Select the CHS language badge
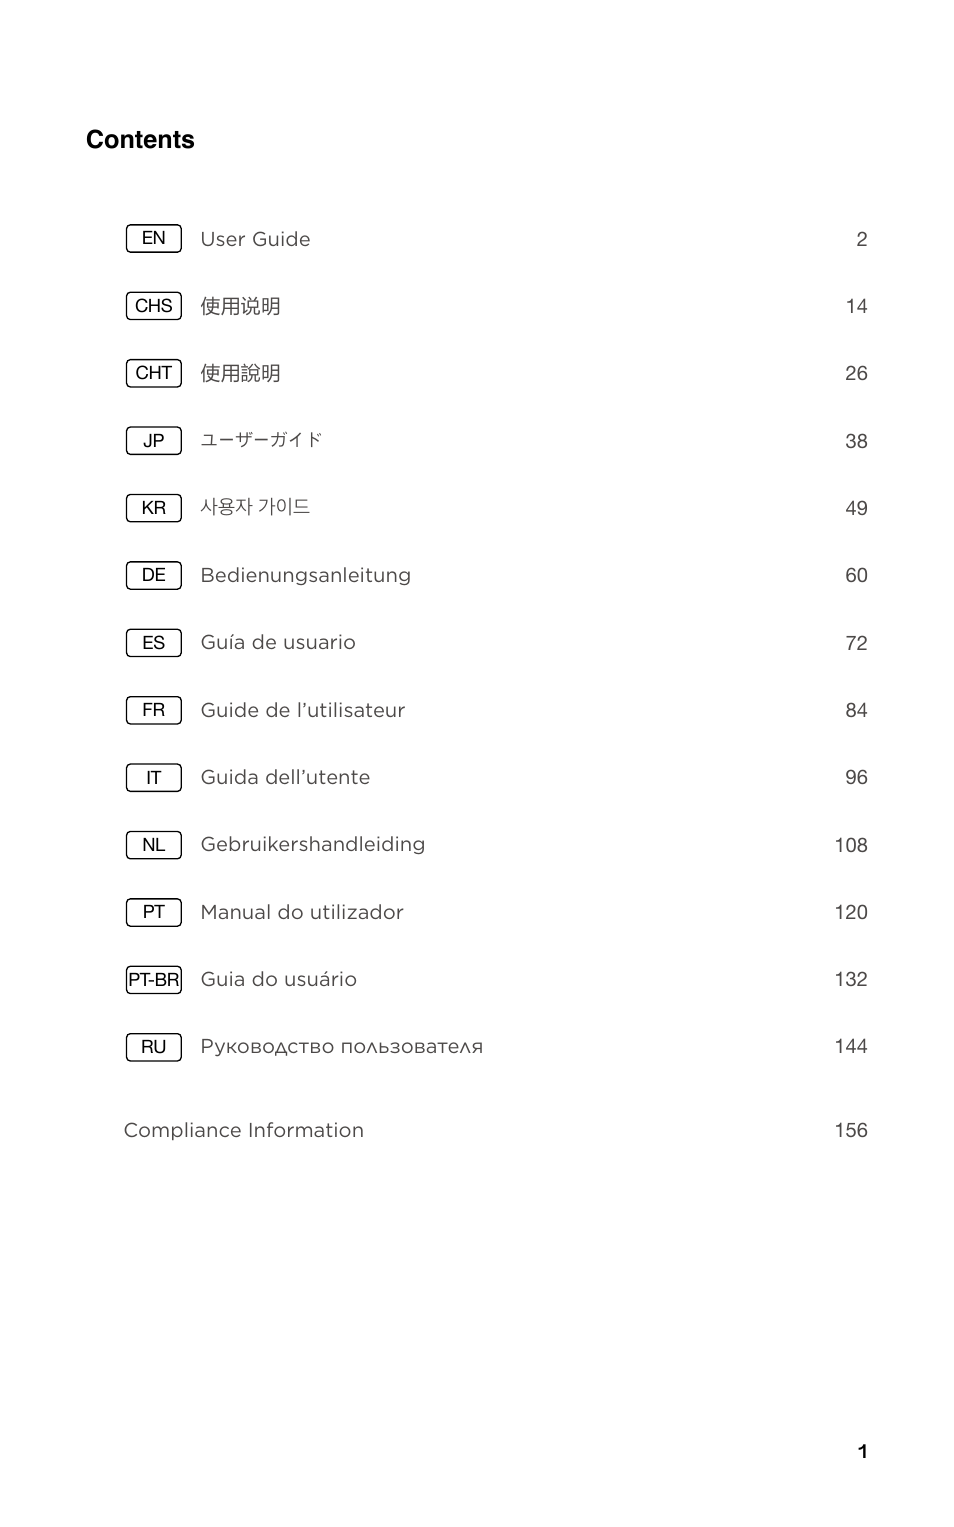The image size is (954, 1527). (x=153, y=306)
